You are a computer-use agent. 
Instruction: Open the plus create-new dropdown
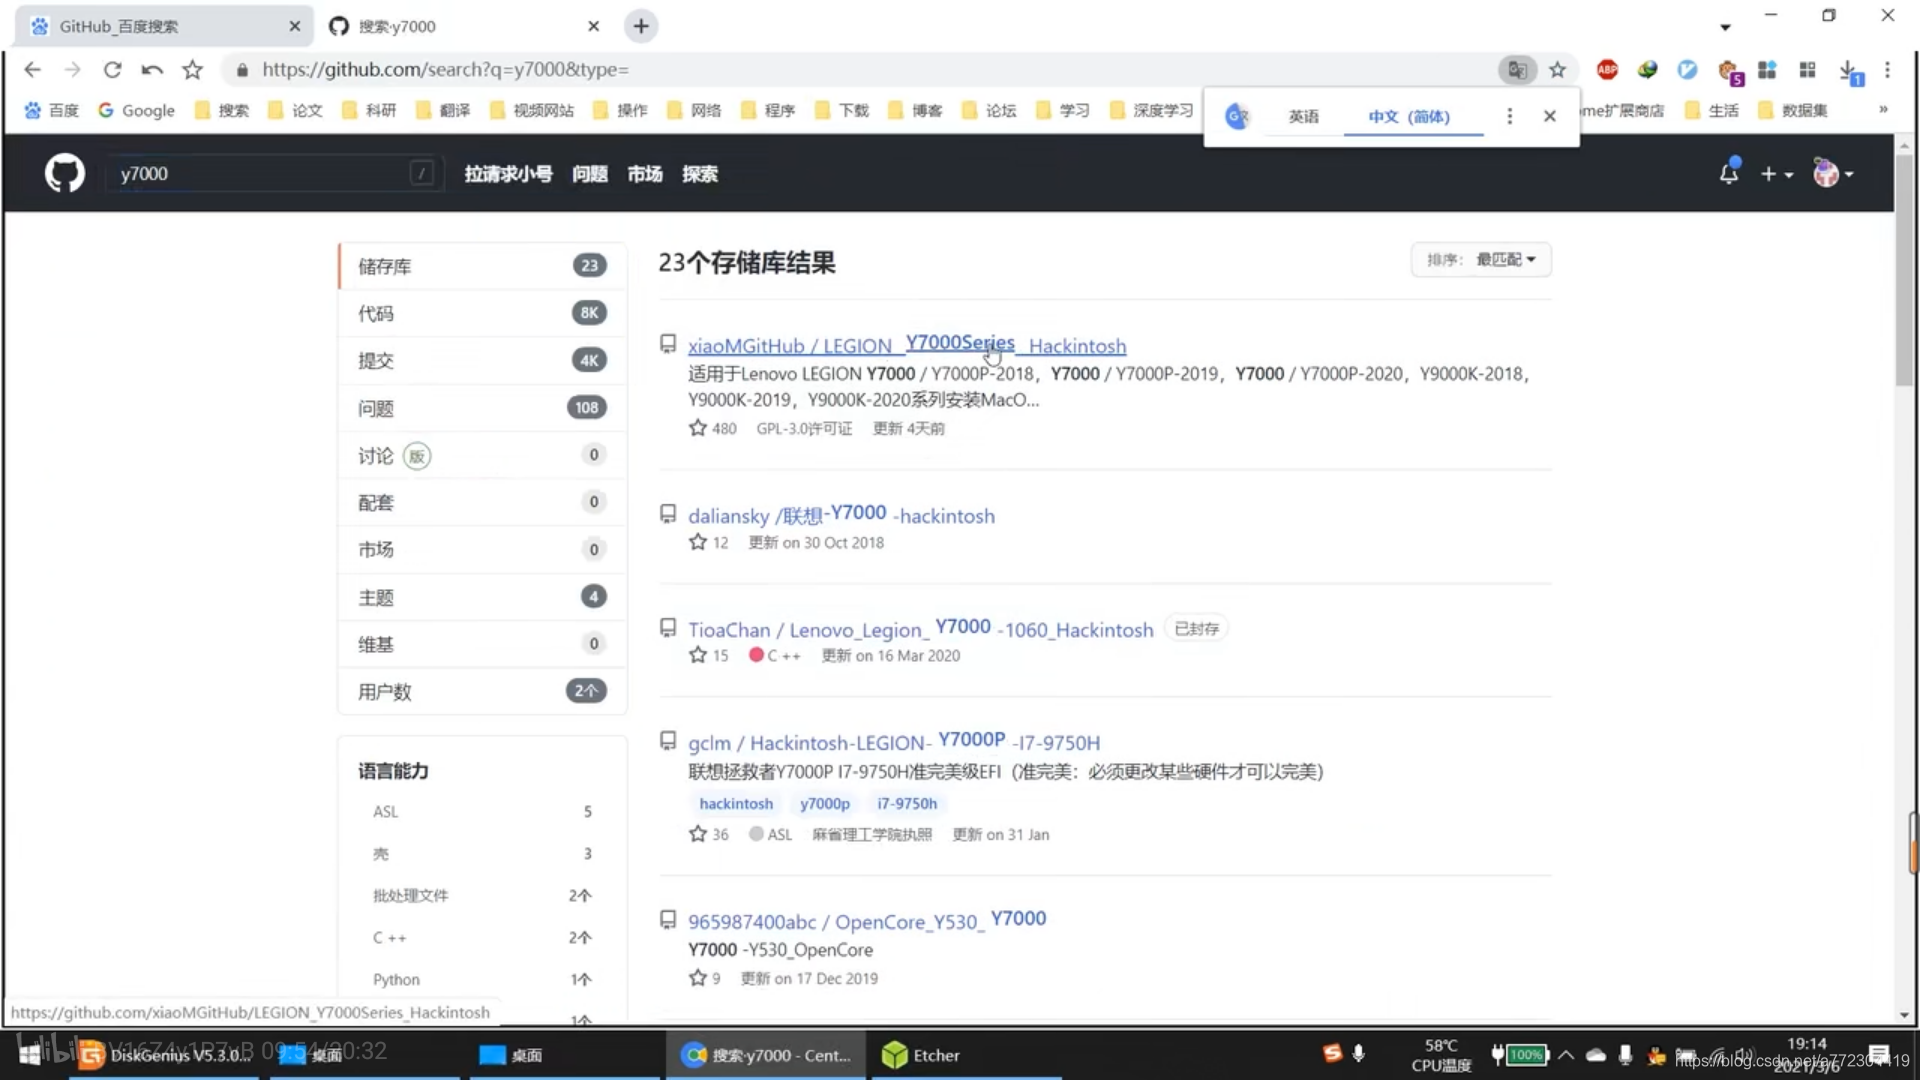coord(1776,174)
